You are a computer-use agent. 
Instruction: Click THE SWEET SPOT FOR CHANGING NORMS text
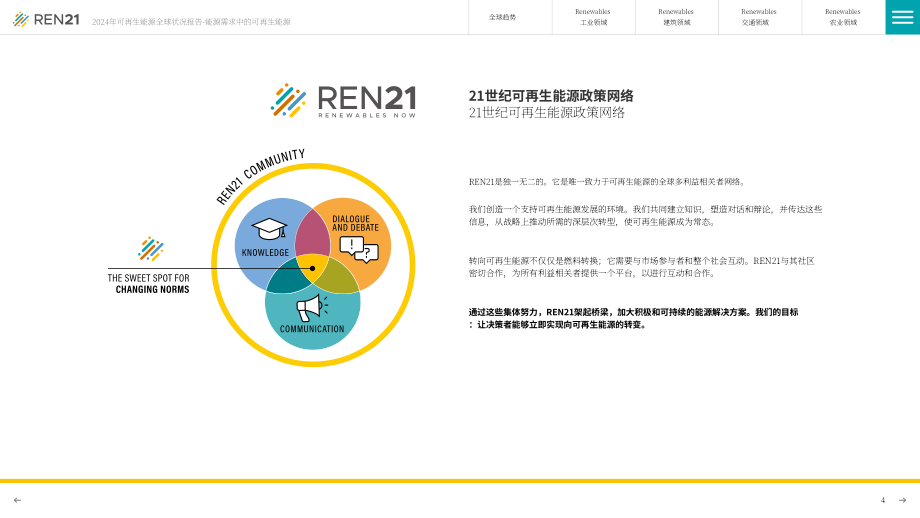[149, 283]
